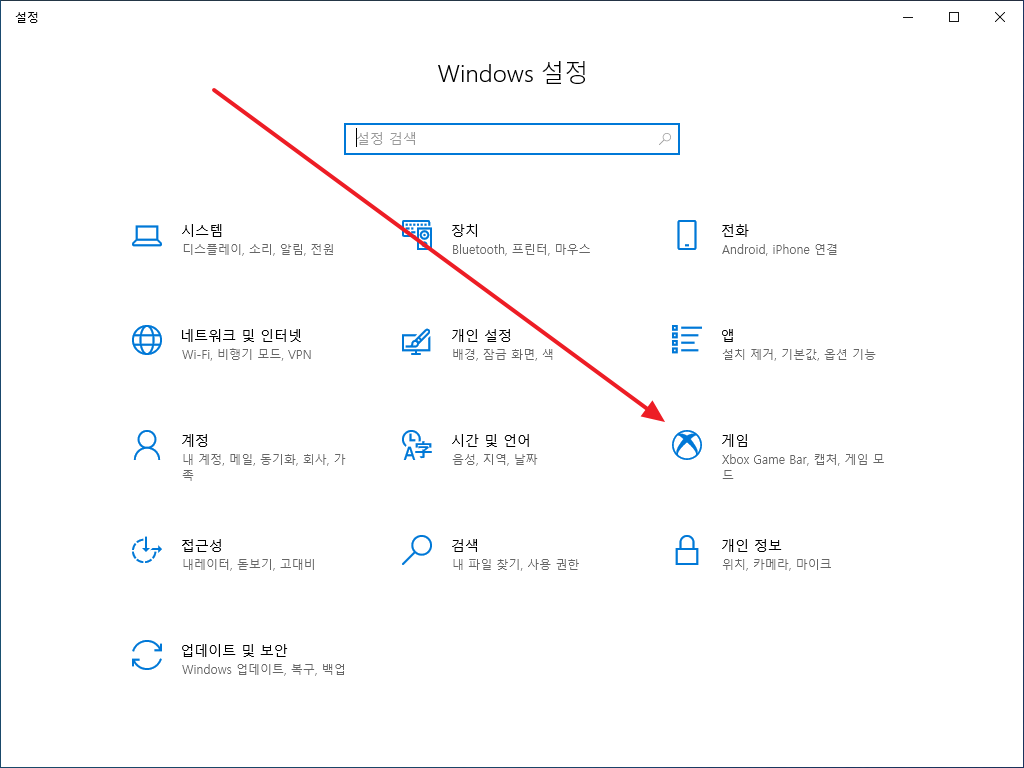This screenshot has width=1024, height=768.
Task: Click the 업데이트 및 보안 sync icon
Action: coord(147,655)
